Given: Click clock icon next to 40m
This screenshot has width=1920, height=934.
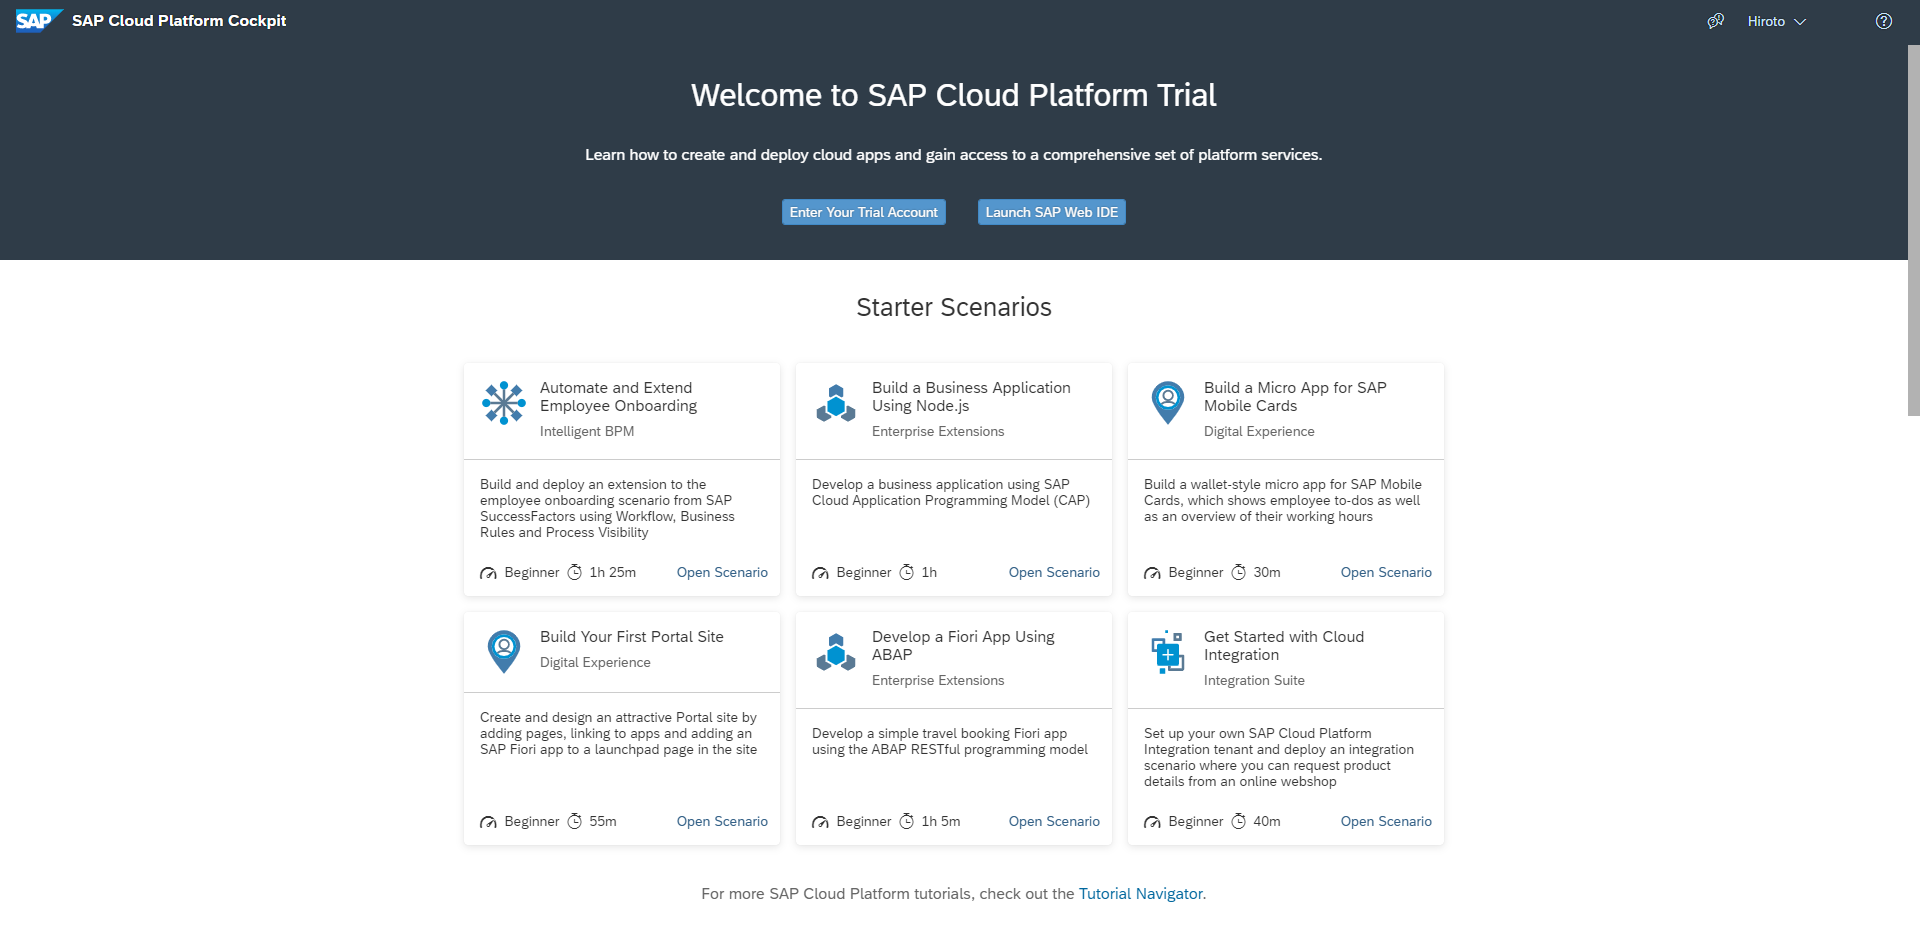Looking at the screenshot, I should (x=1239, y=821).
